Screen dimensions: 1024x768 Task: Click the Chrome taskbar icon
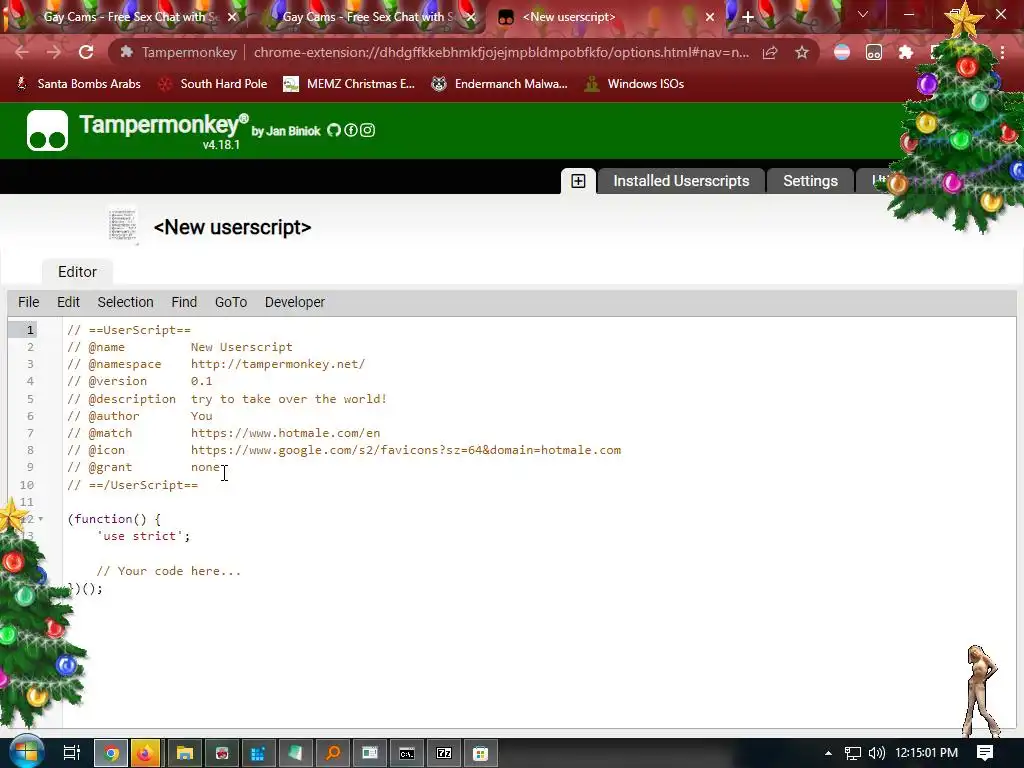(x=111, y=753)
